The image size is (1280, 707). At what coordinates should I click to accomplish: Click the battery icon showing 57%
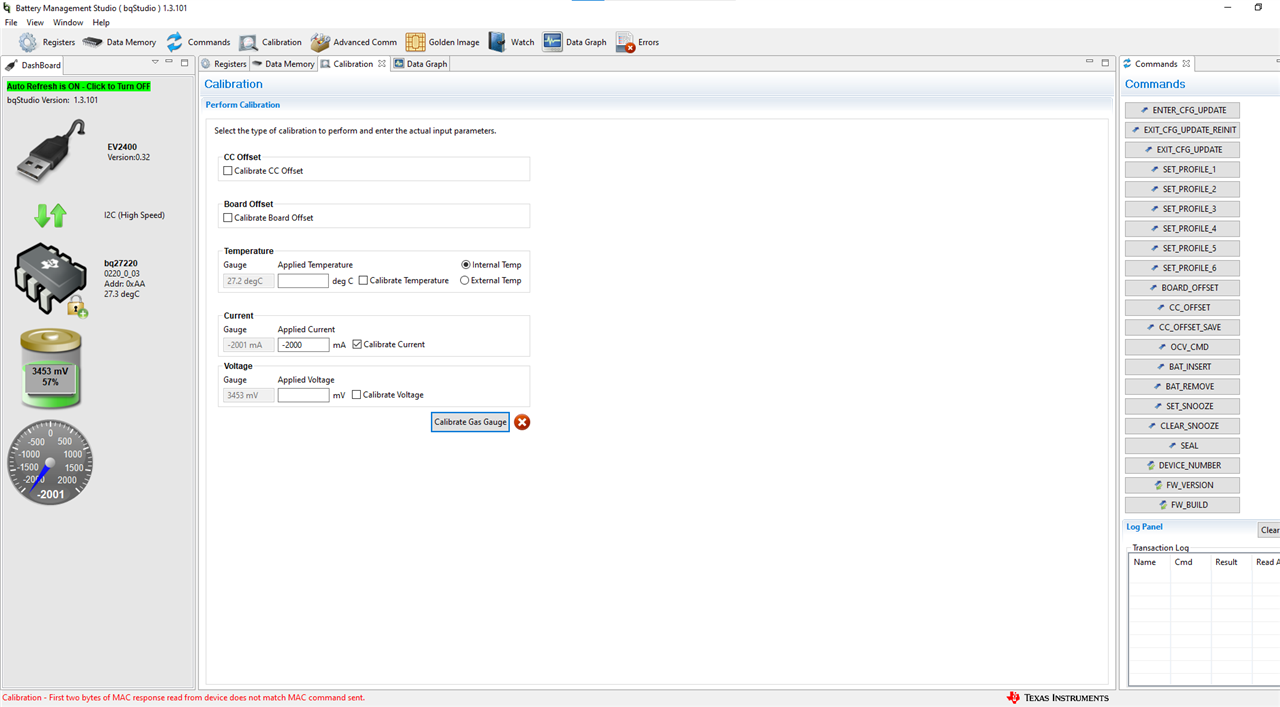(x=50, y=370)
